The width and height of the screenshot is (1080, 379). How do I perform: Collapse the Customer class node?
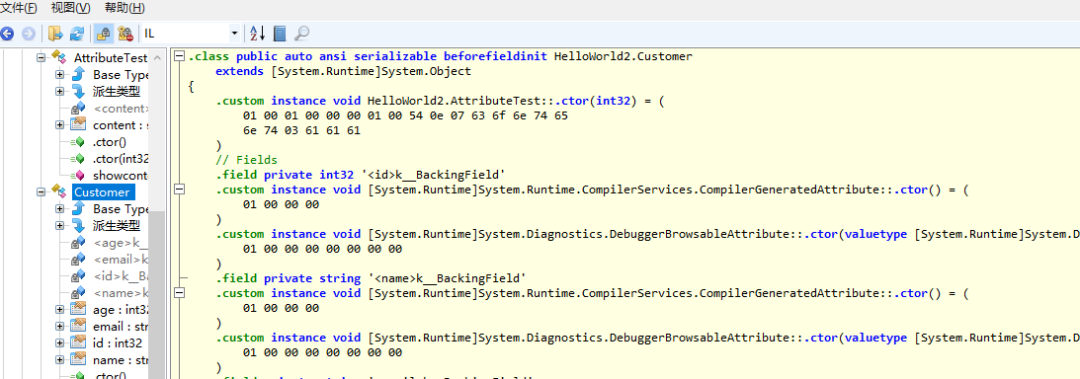coord(41,192)
